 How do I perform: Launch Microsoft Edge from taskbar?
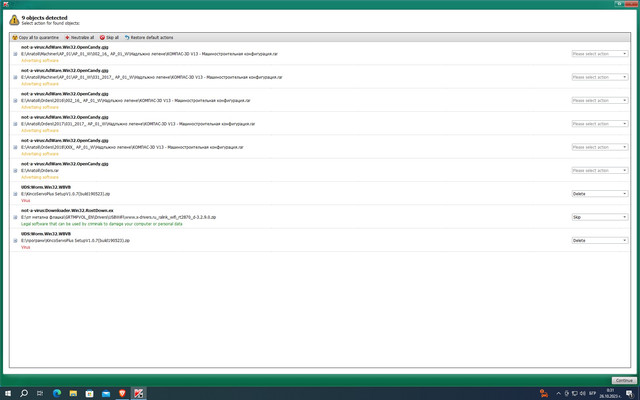tap(57, 393)
